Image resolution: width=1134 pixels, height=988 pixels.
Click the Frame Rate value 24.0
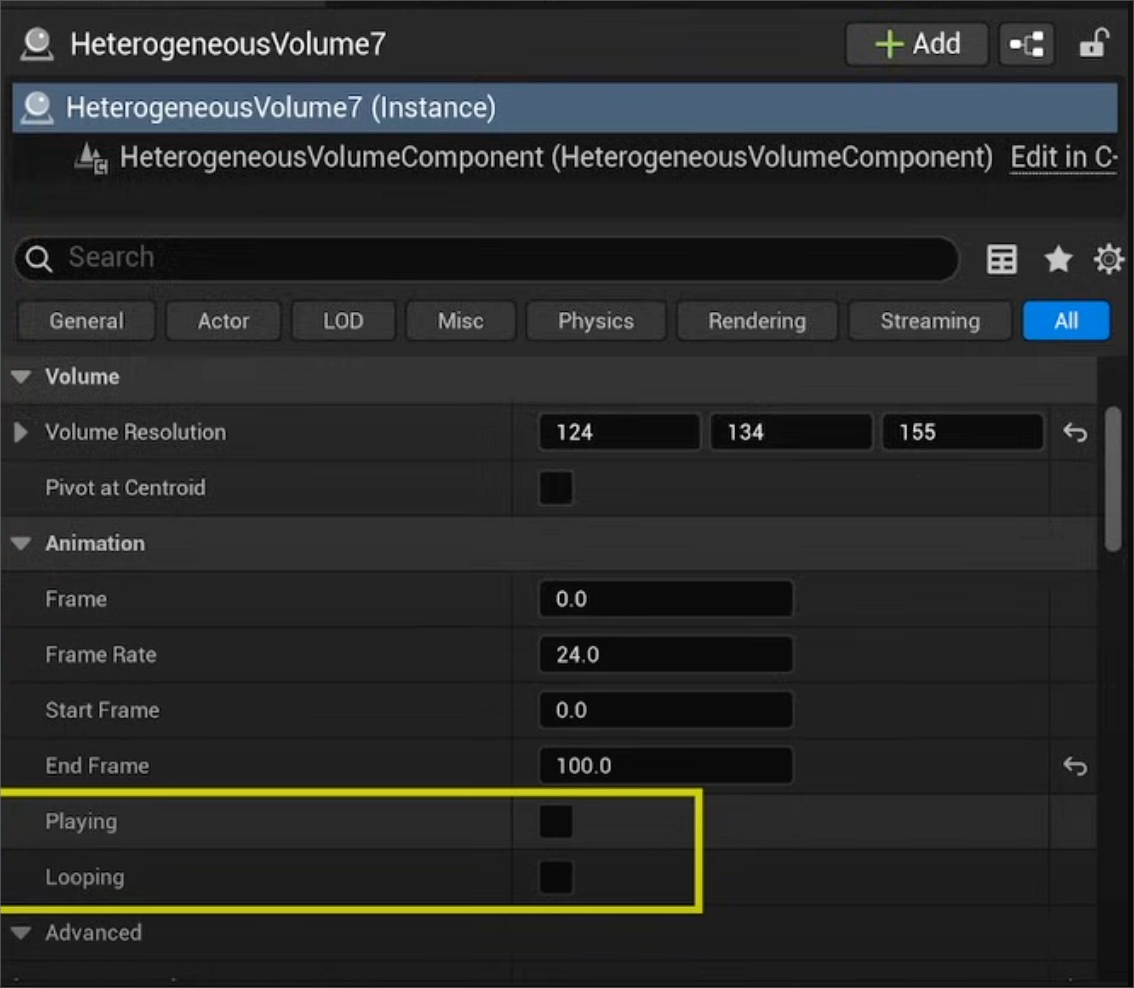[666, 655]
